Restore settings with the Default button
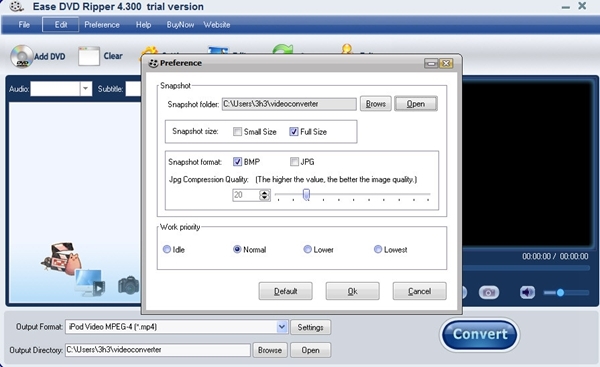 (285, 291)
